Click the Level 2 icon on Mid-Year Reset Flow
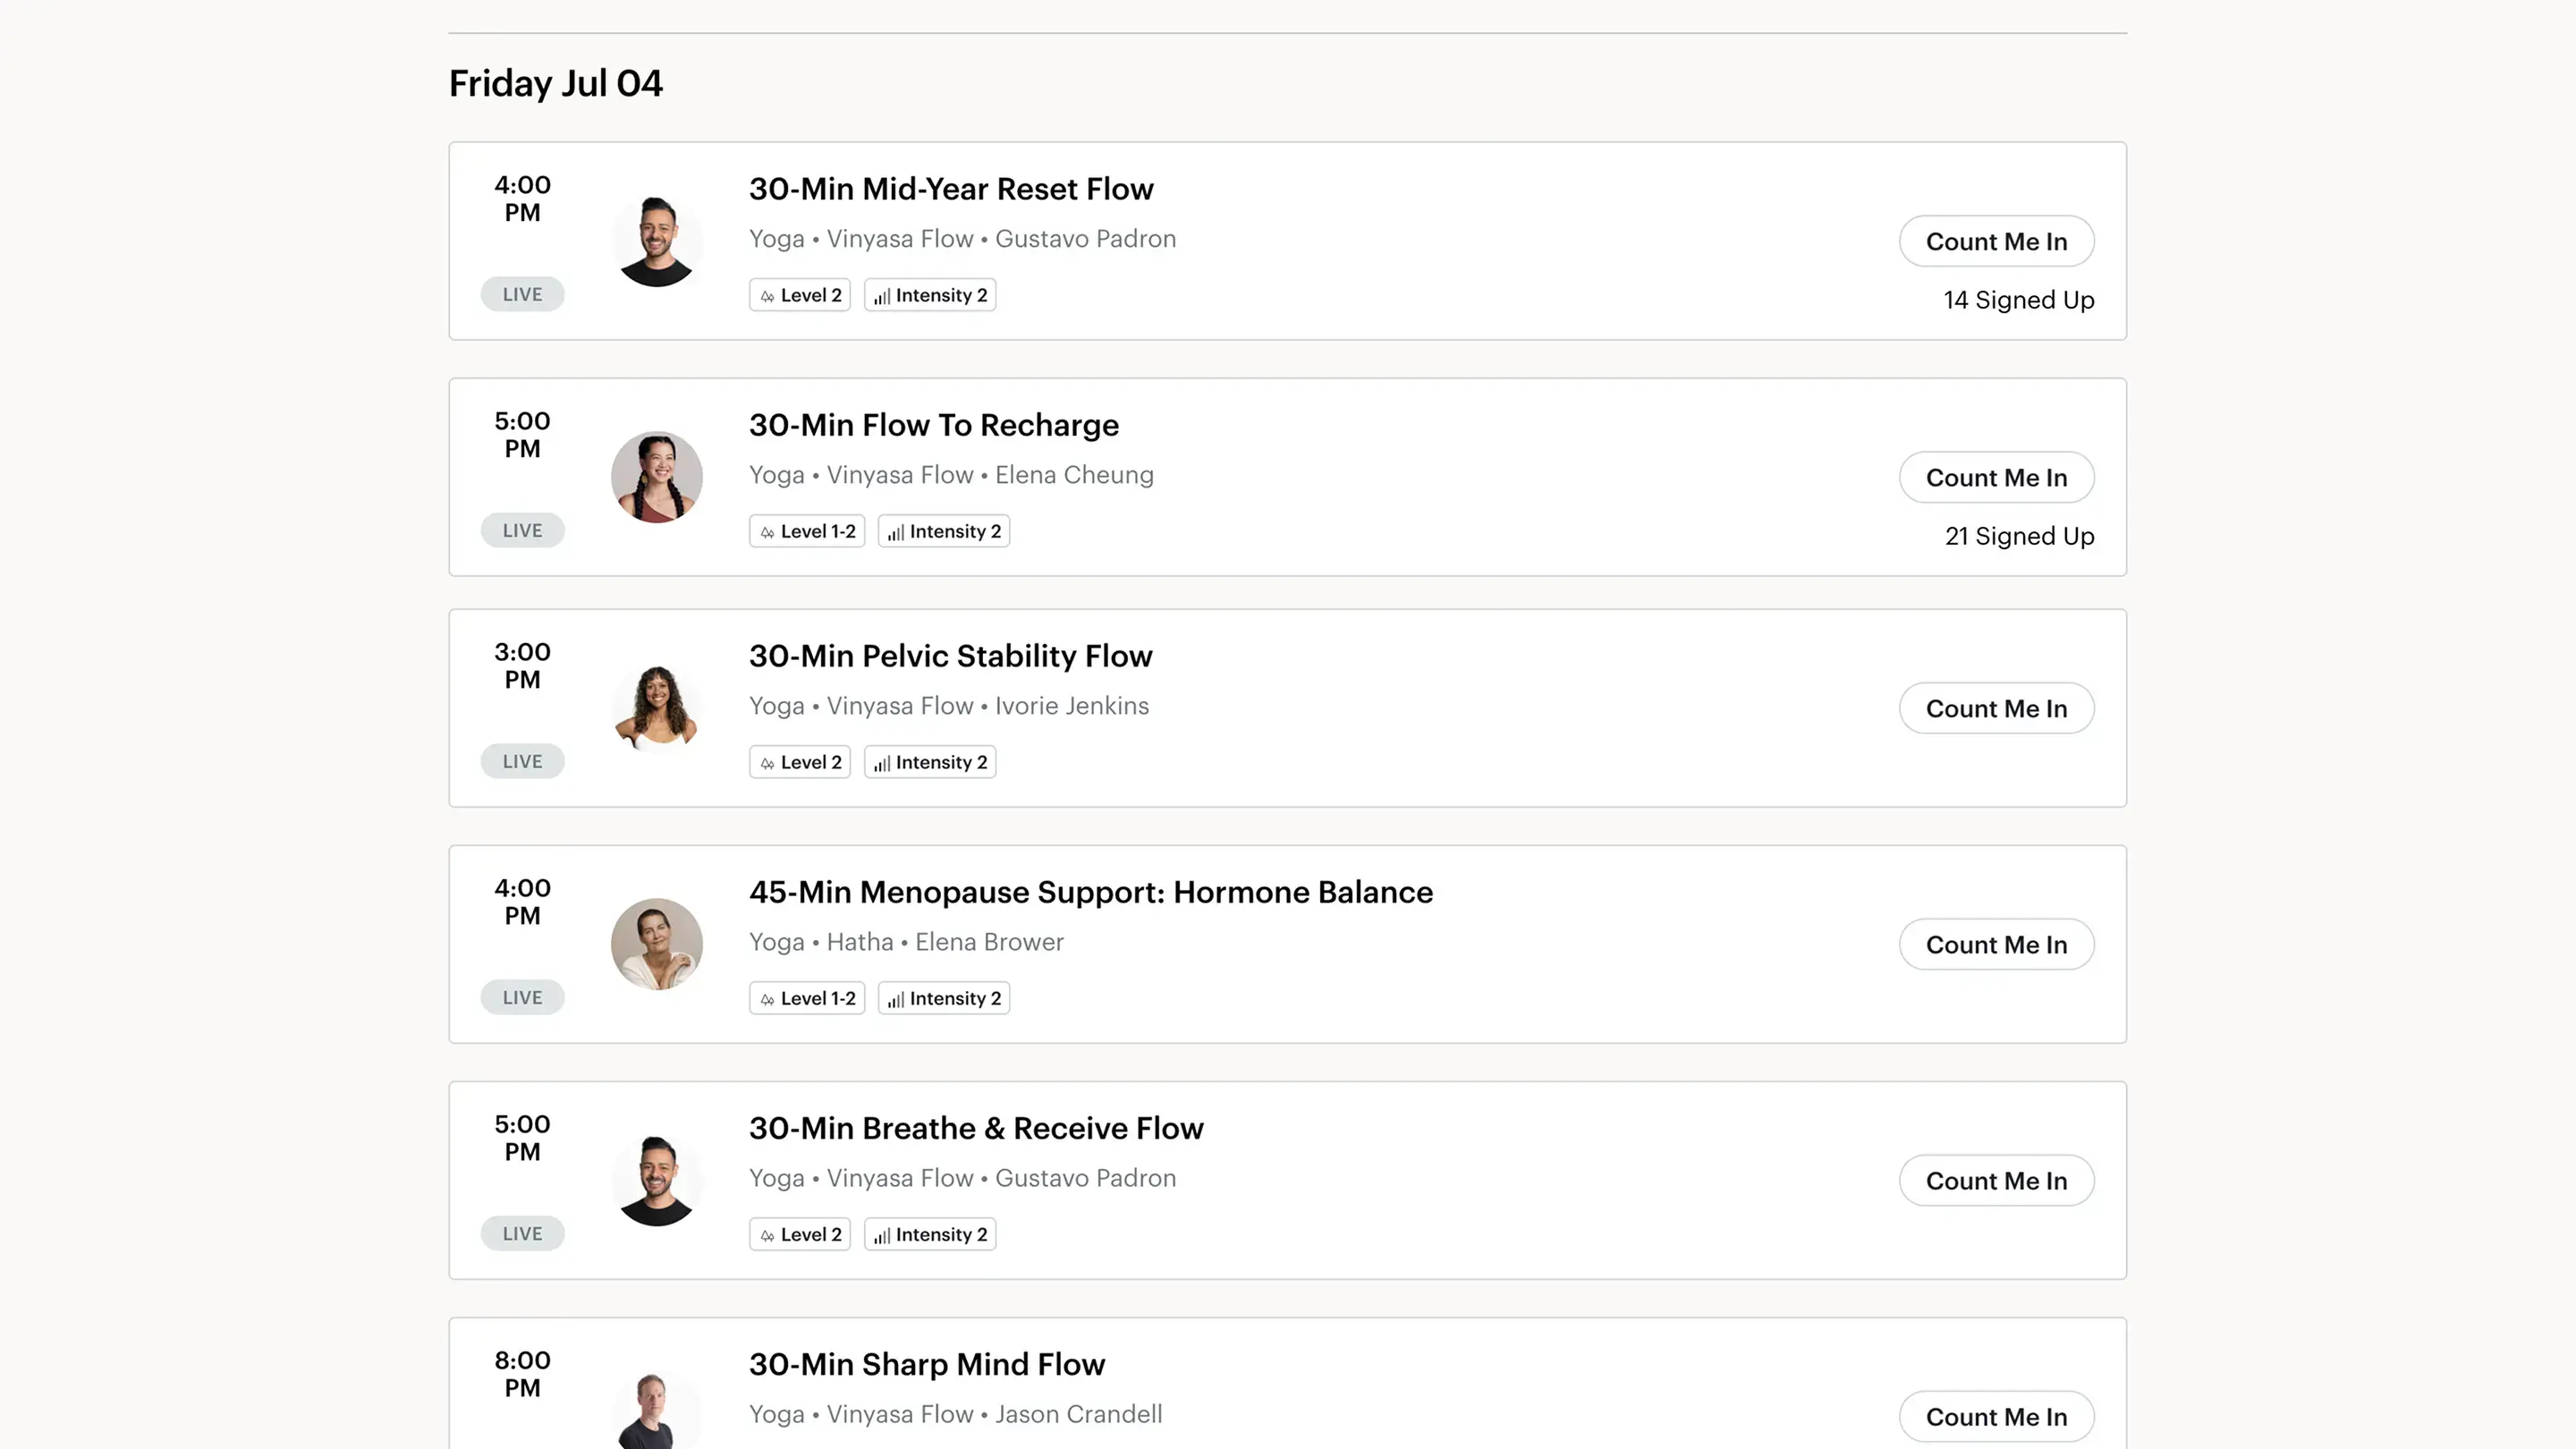This screenshot has height=1449, width=2576. click(x=767, y=296)
